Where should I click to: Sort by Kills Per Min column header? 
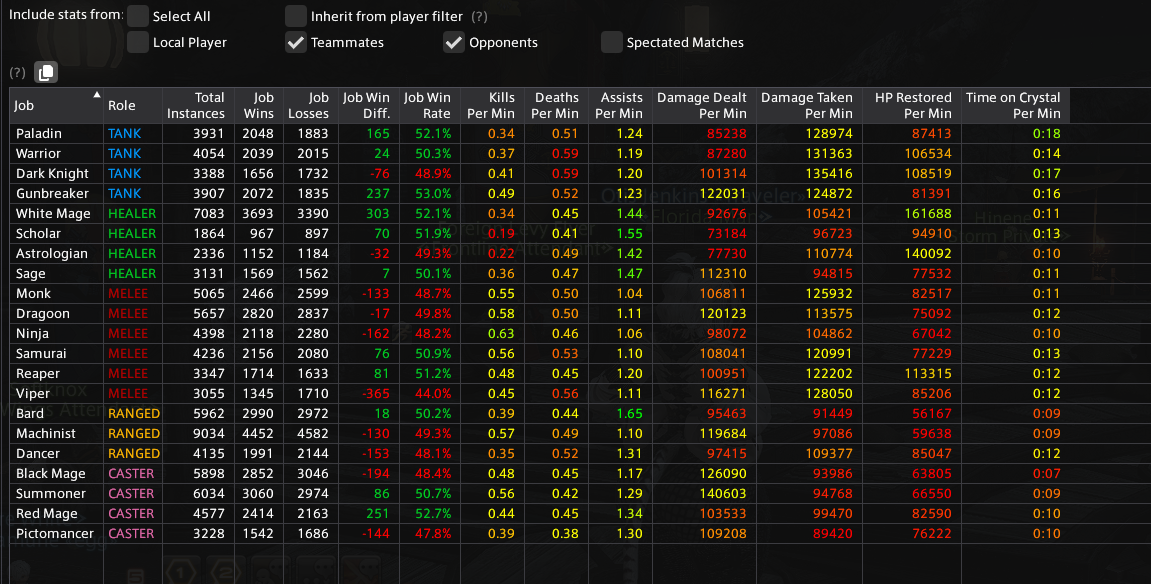(x=493, y=106)
